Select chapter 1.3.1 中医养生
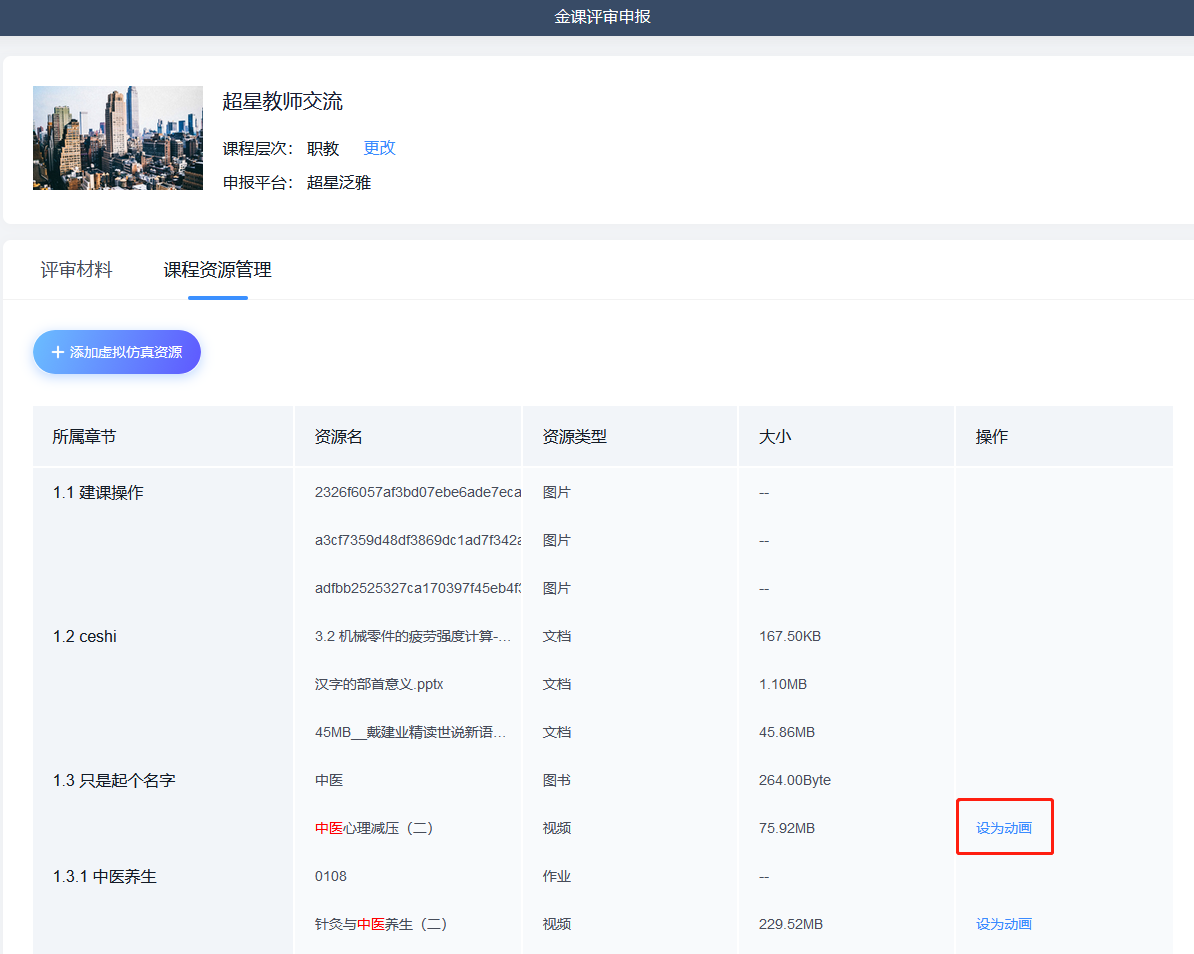1194x954 pixels. [105, 876]
